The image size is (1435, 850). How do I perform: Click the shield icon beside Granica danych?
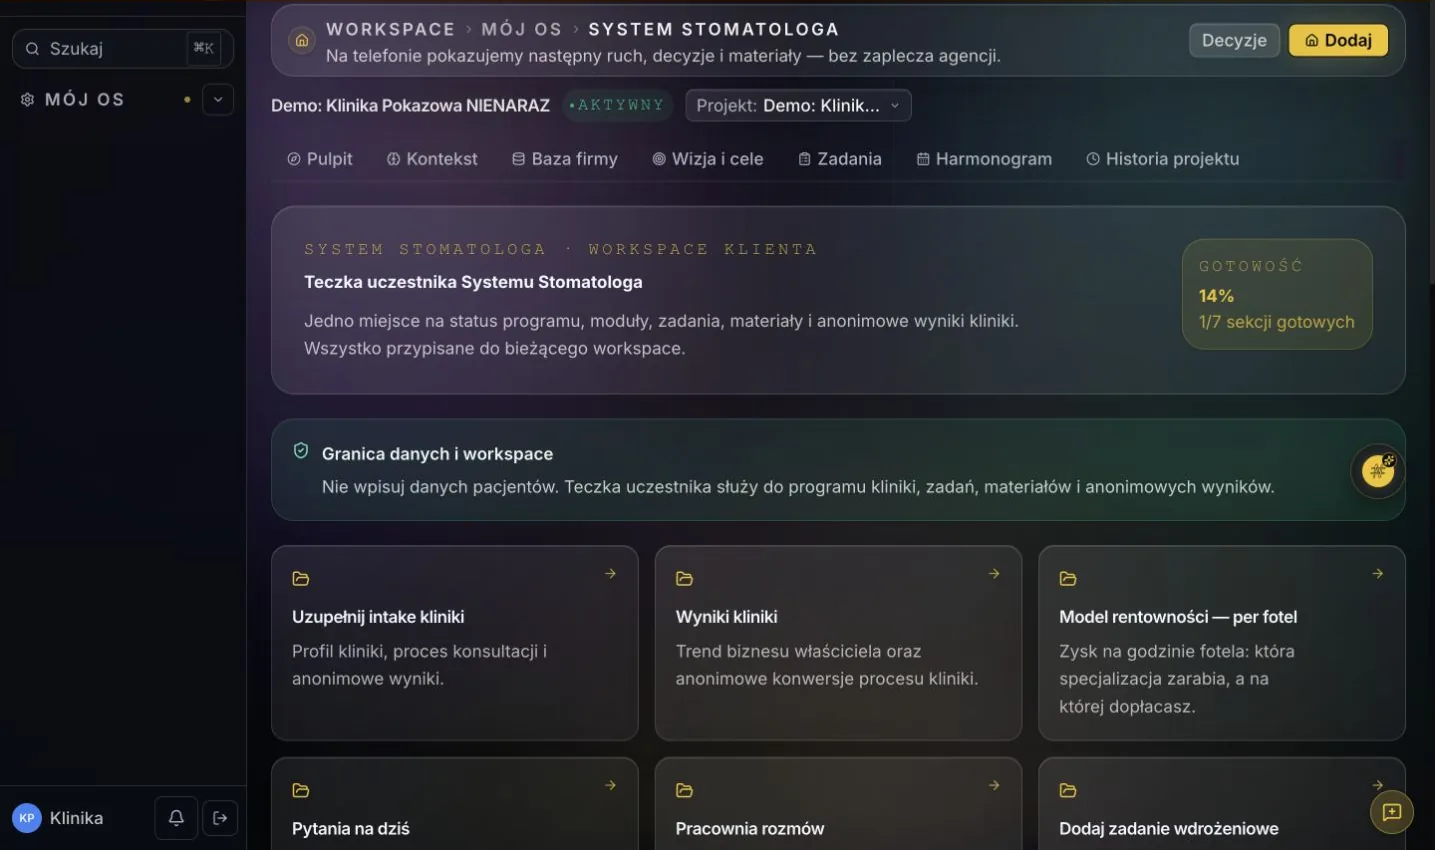301,451
